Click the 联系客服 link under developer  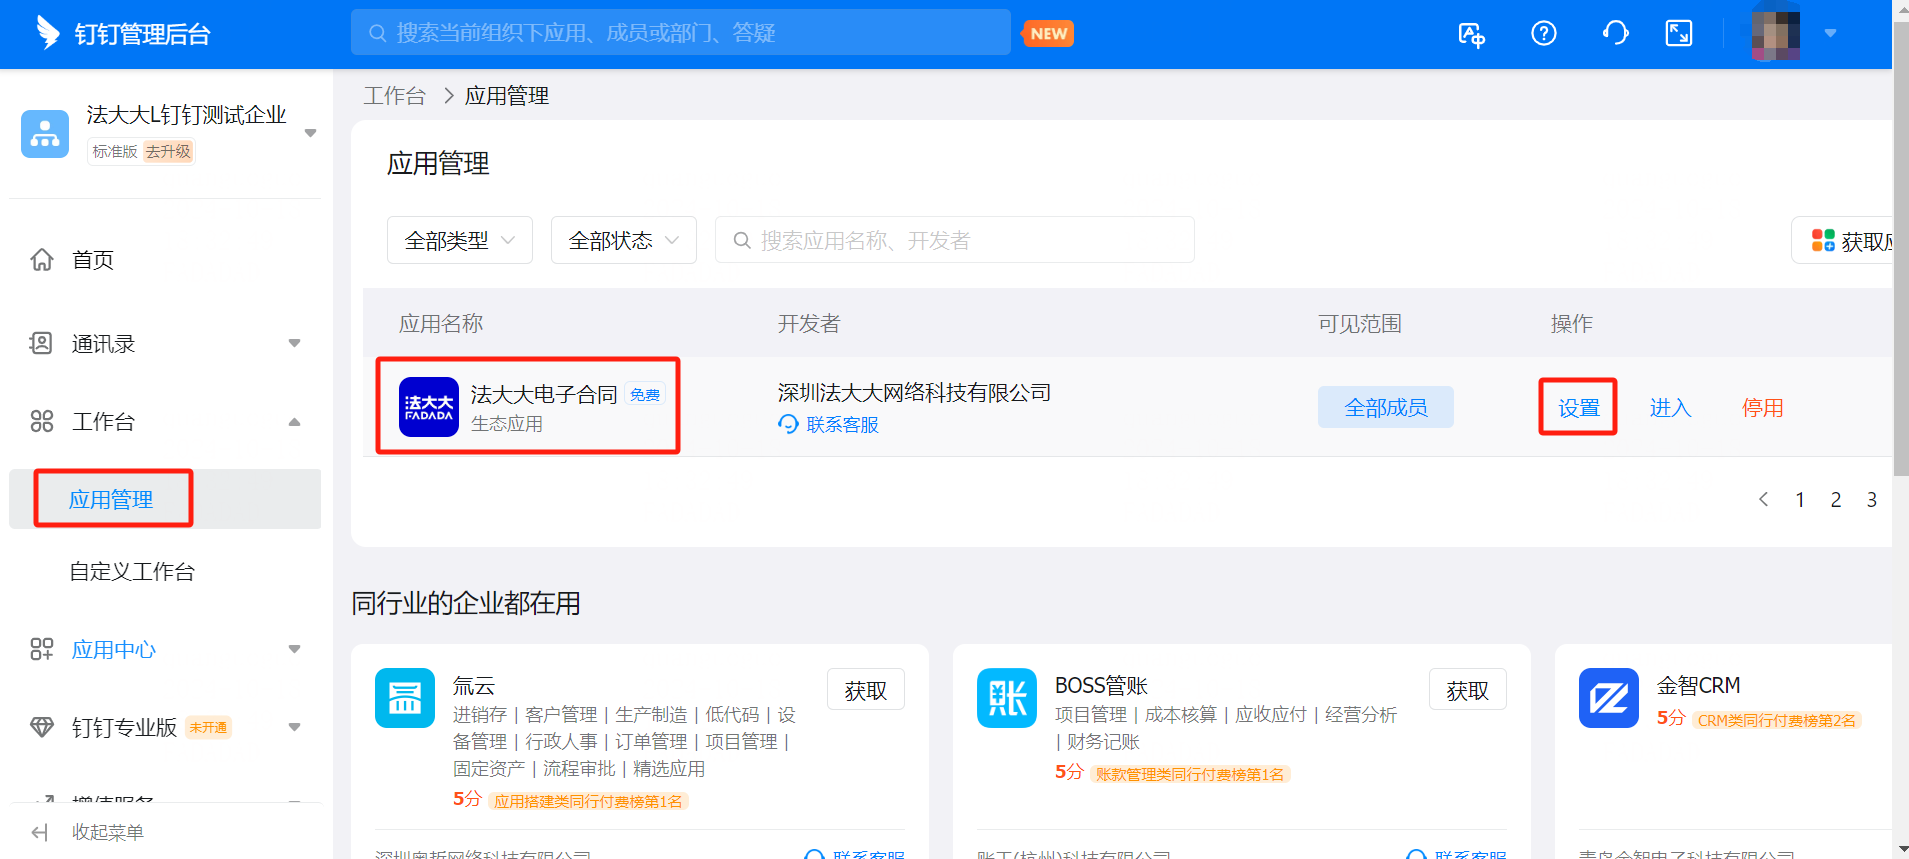tap(829, 424)
